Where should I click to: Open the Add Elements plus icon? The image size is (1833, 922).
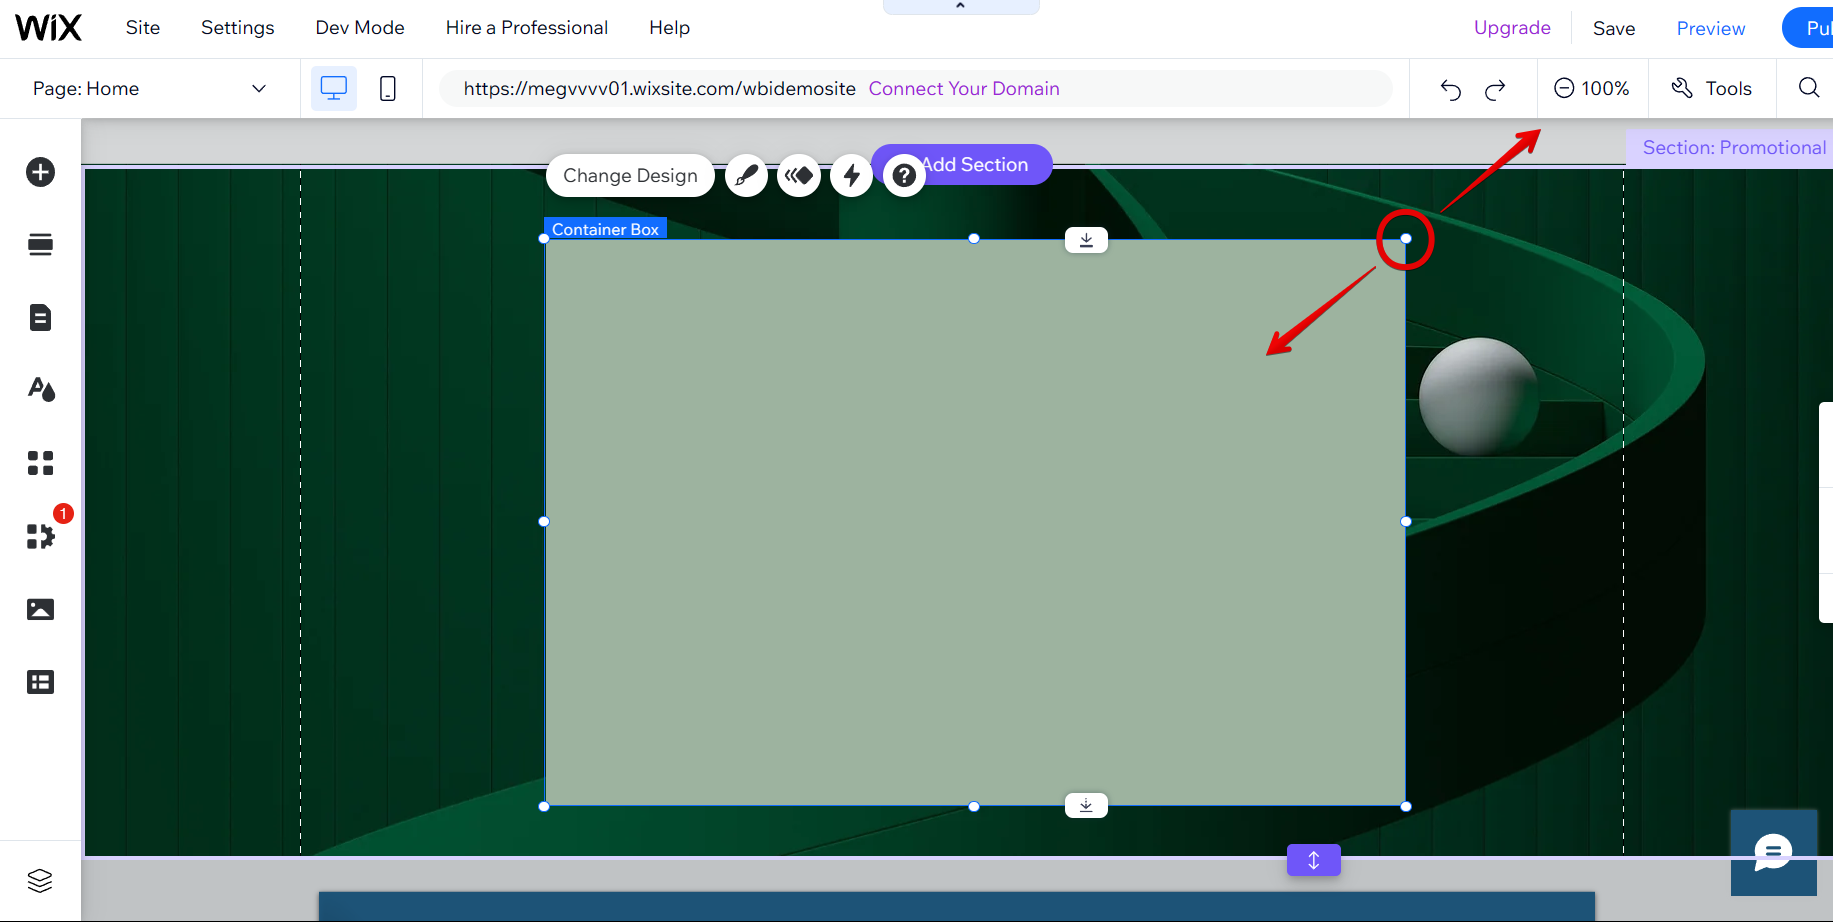[x=40, y=172]
